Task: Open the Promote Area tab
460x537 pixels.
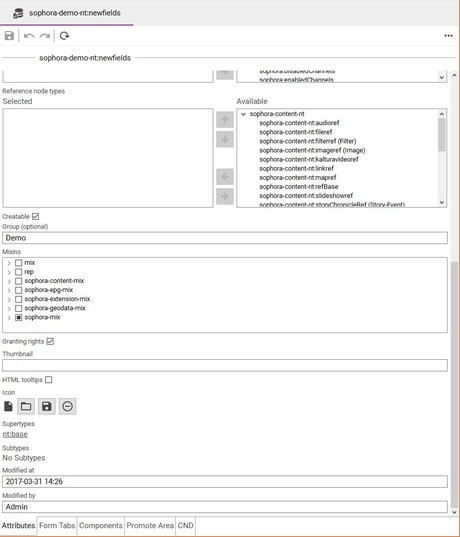Action: 150,525
